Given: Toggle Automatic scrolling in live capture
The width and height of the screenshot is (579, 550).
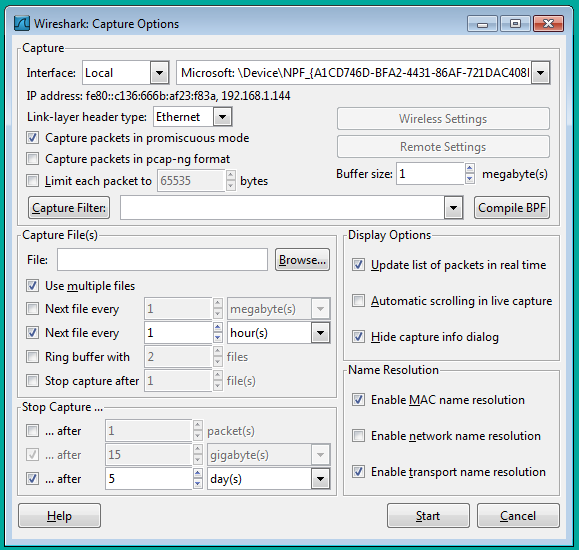Looking at the screenshot, I should [358, 301].
